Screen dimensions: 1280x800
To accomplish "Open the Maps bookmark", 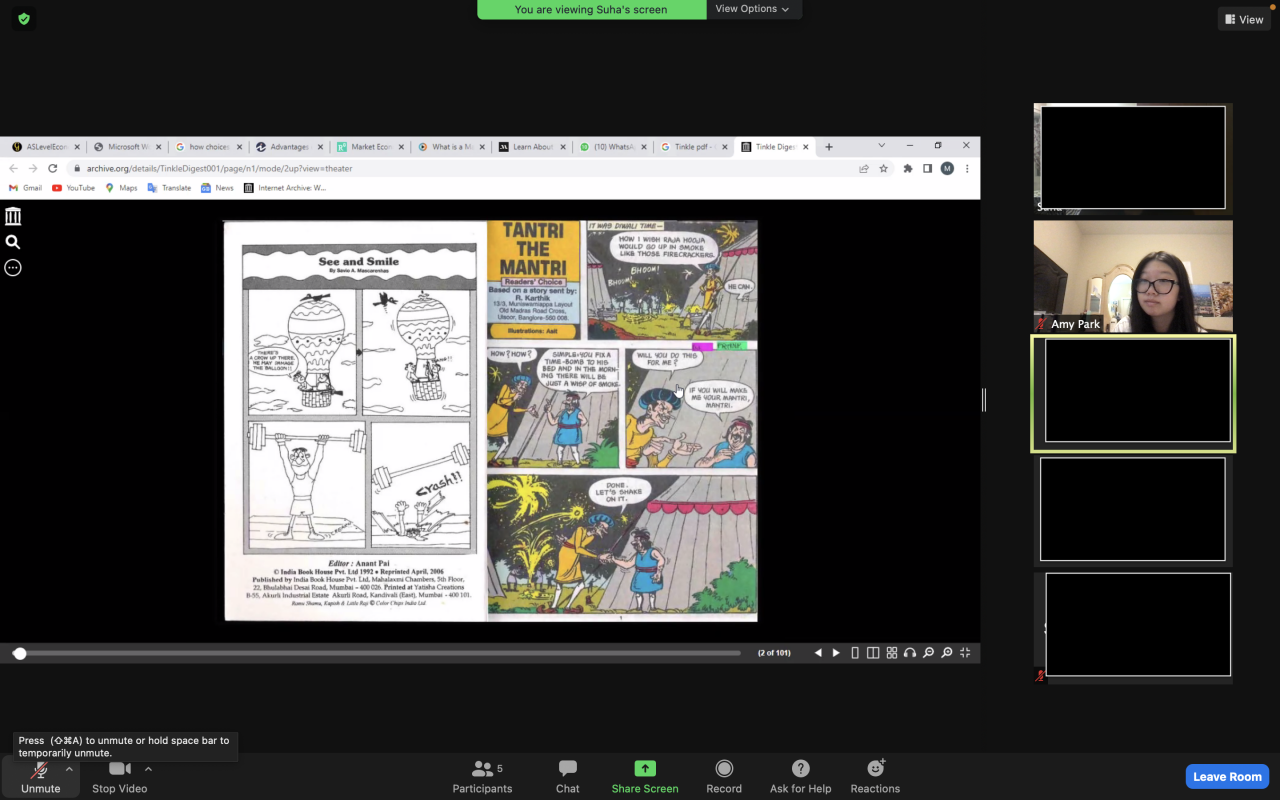I will (x=121, y=188).
